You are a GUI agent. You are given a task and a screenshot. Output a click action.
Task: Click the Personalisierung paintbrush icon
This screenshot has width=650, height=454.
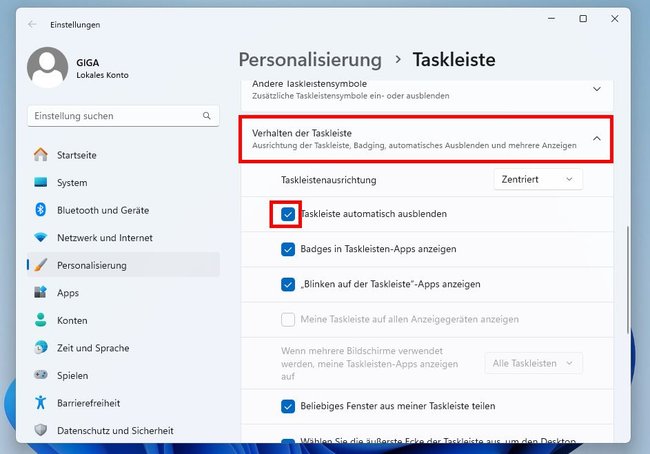pos(41,265)
